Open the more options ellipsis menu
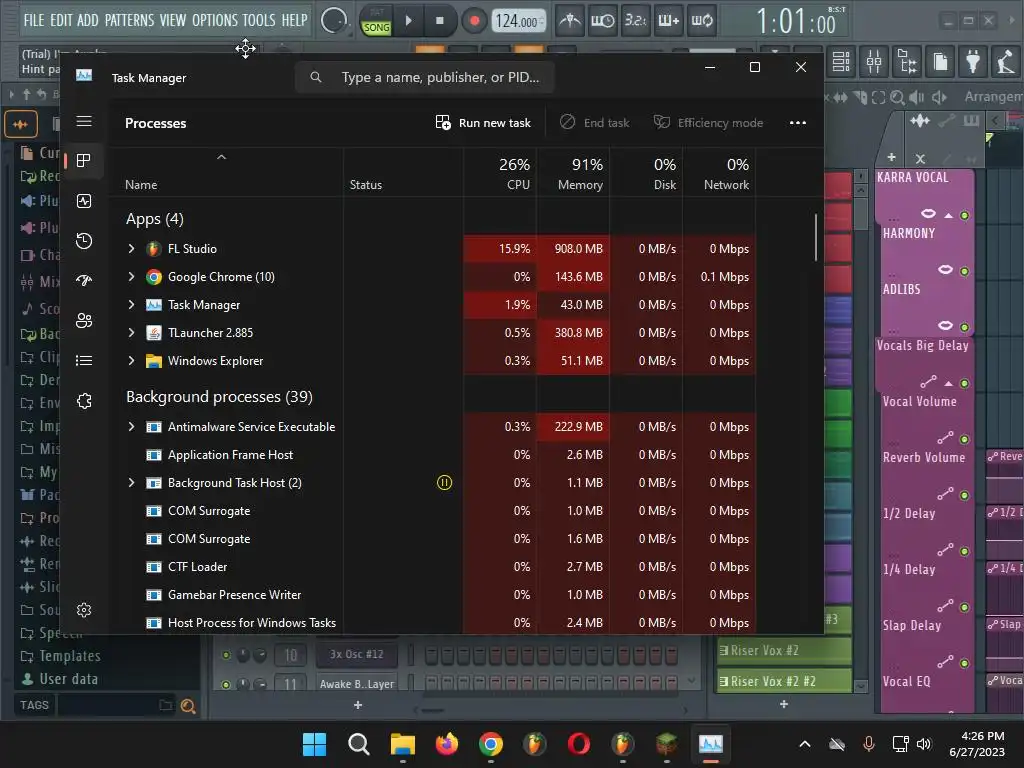1024x768 pixels. coord(797,123)
